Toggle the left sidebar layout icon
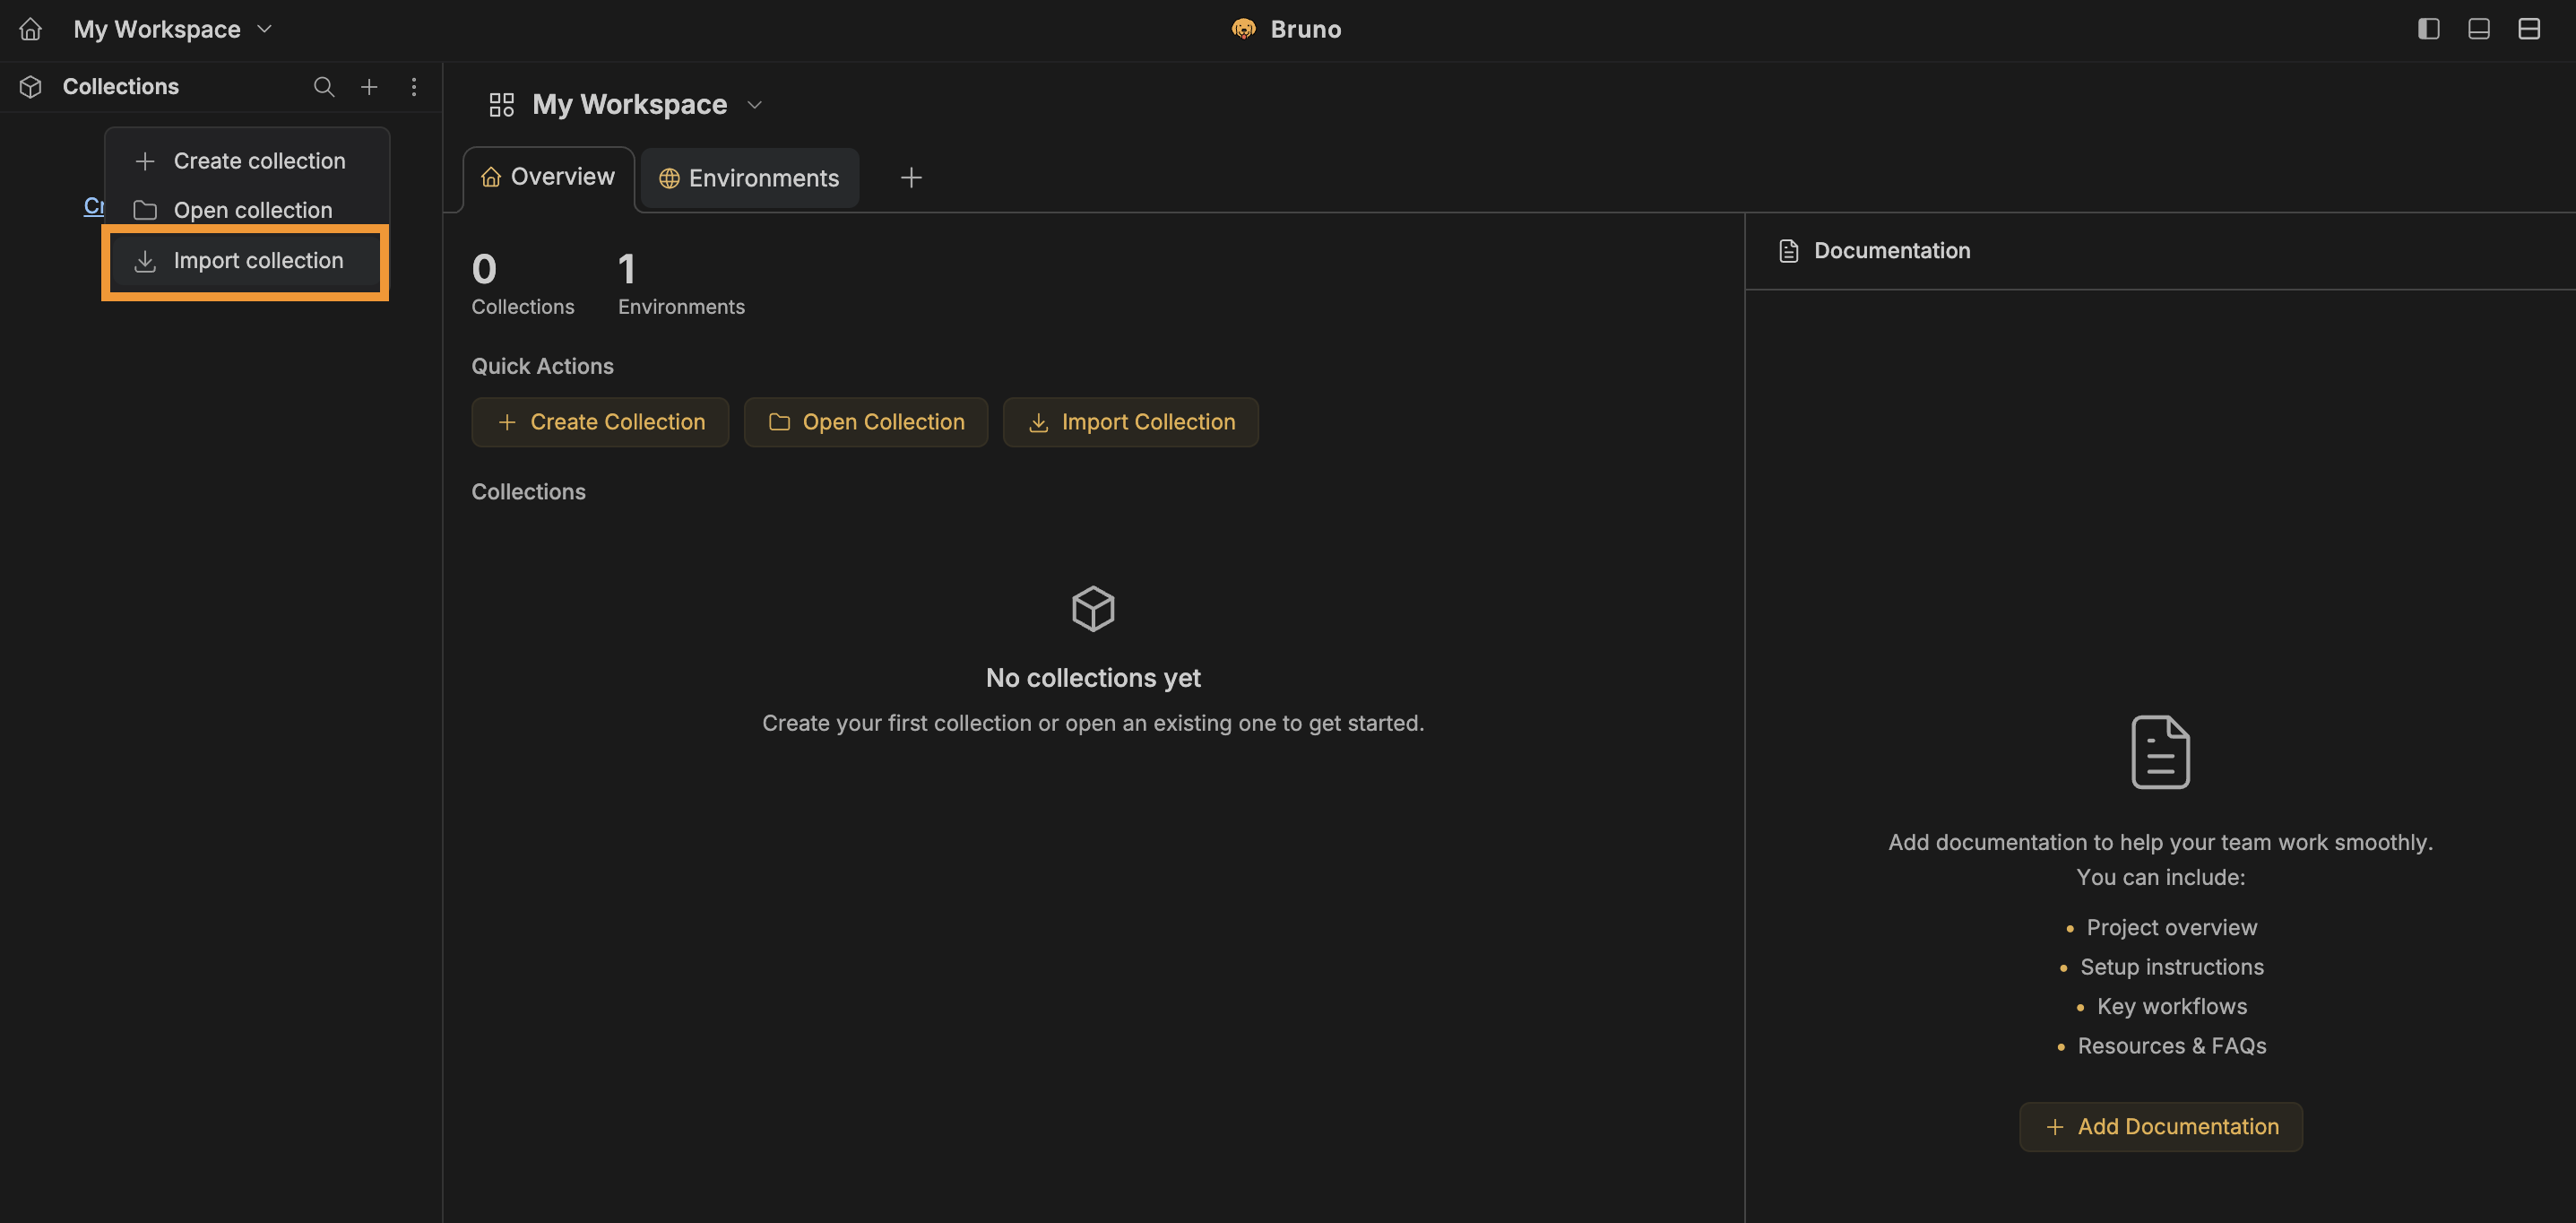This screenshot has height=1223, width=2576. coord(2428,29)
